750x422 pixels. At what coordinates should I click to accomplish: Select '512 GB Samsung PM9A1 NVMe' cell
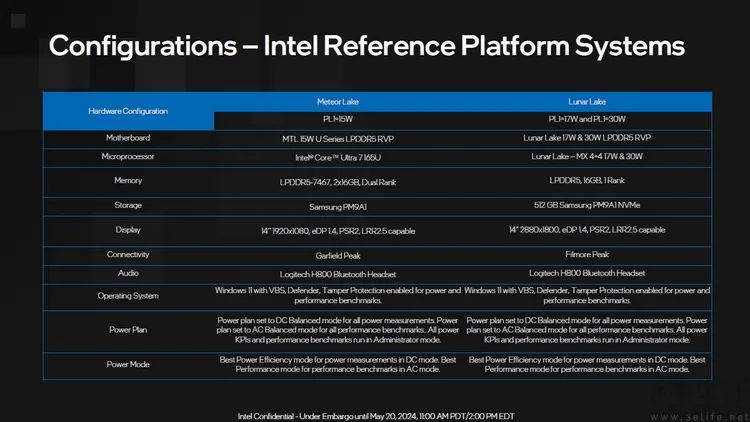pyautogui.click(x=587, y=205)
